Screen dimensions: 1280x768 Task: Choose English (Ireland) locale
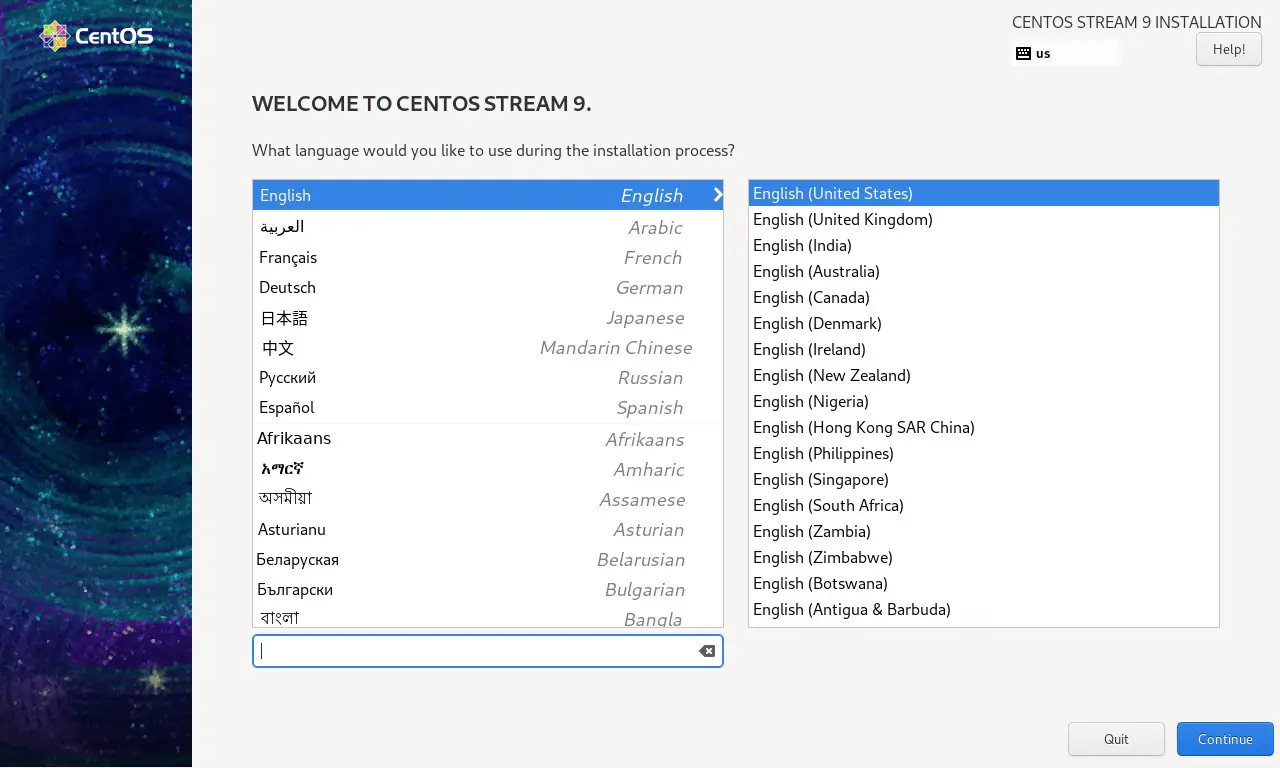[984, 349]
